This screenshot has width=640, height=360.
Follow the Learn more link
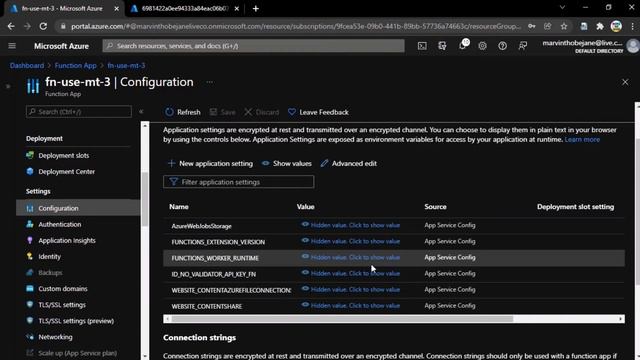pyautogui.click(x=582, y=140)
